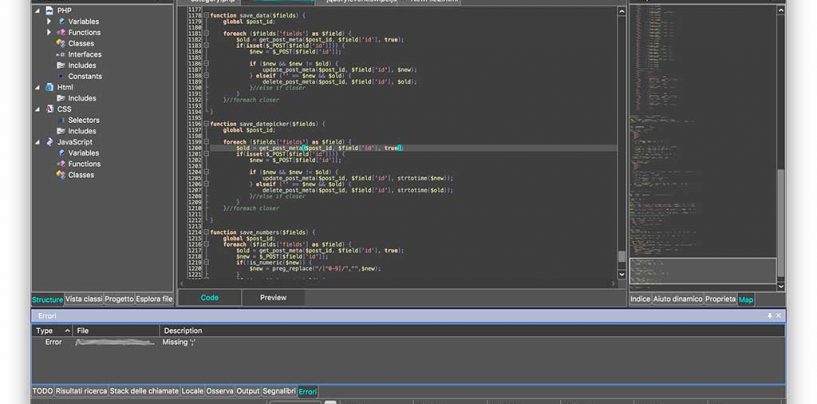Open the Output tab

248,391
